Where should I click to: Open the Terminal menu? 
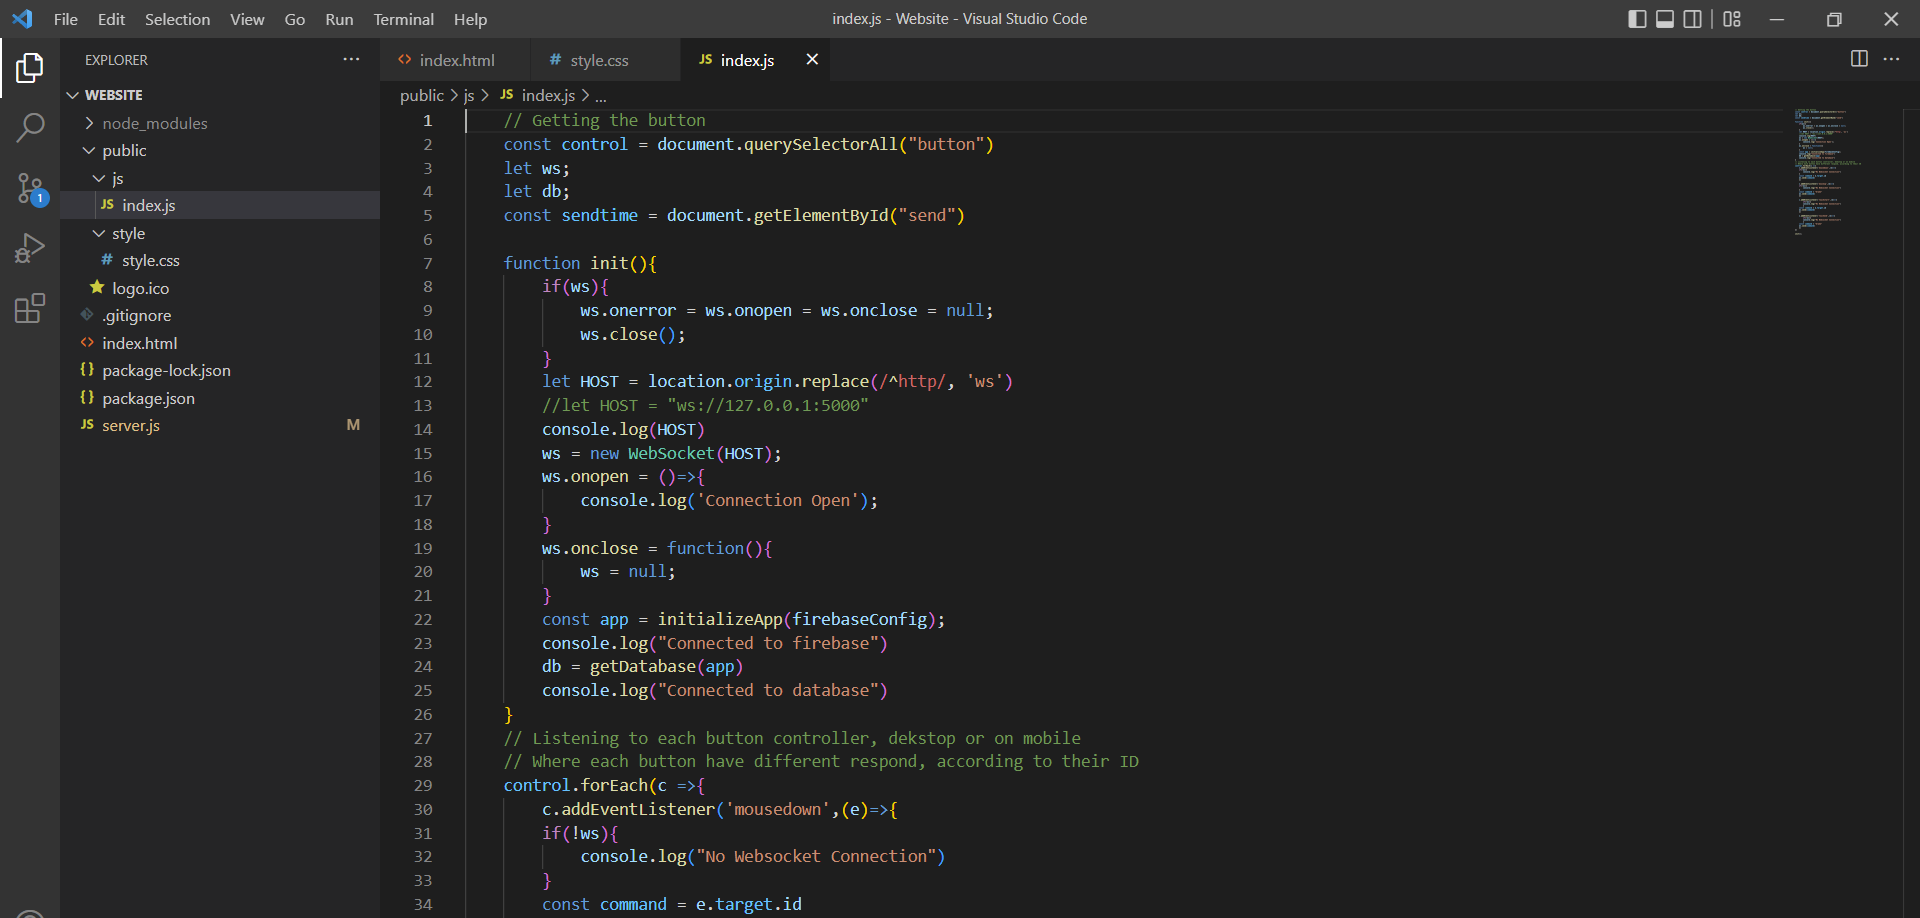pos(403,19)
